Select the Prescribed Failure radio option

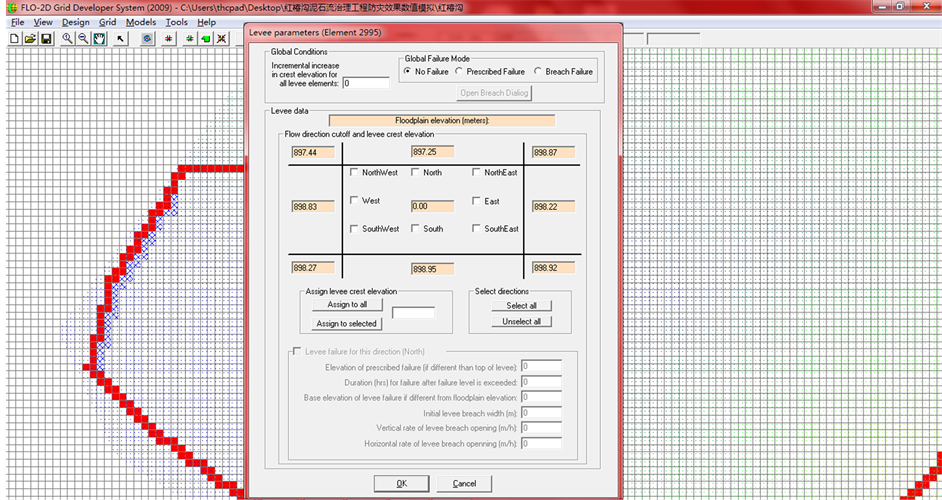460,72
